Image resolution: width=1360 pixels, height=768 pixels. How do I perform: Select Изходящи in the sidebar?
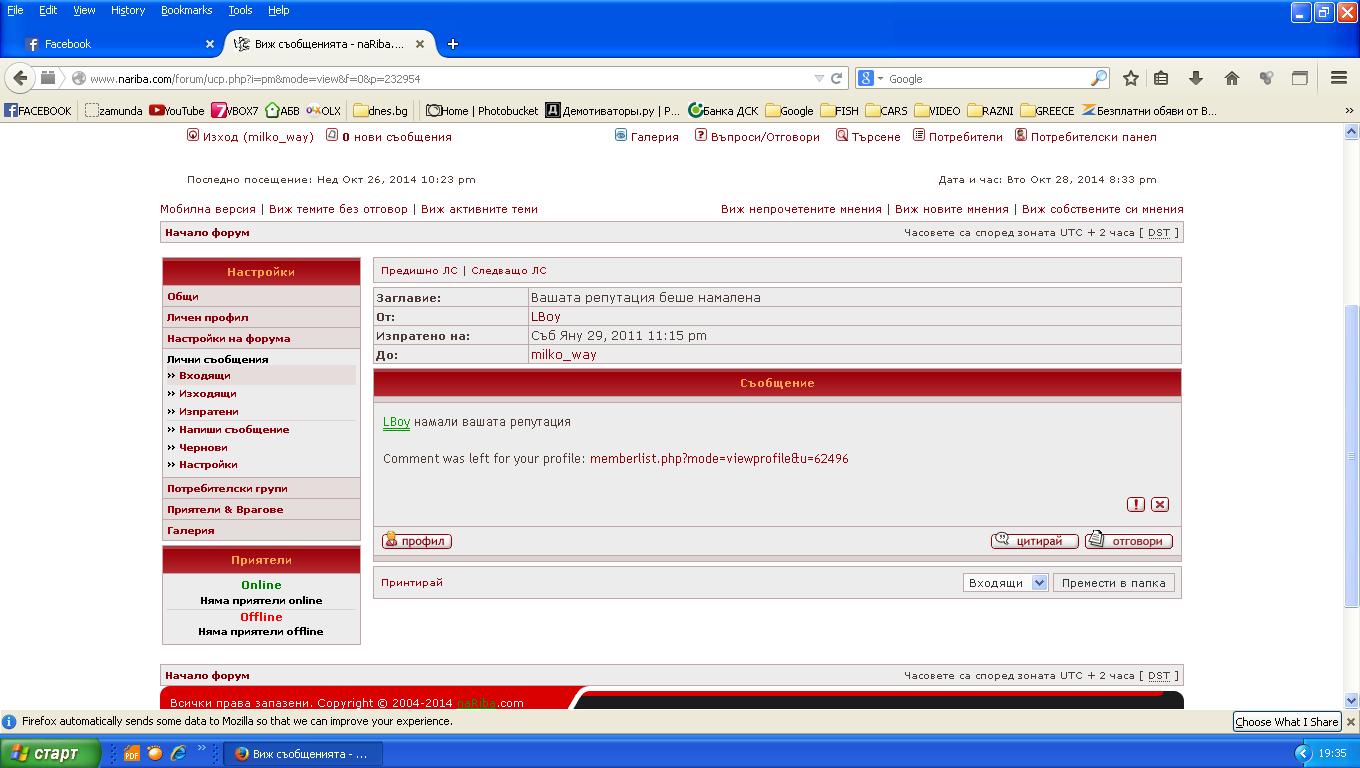click(x=208, y=394)
